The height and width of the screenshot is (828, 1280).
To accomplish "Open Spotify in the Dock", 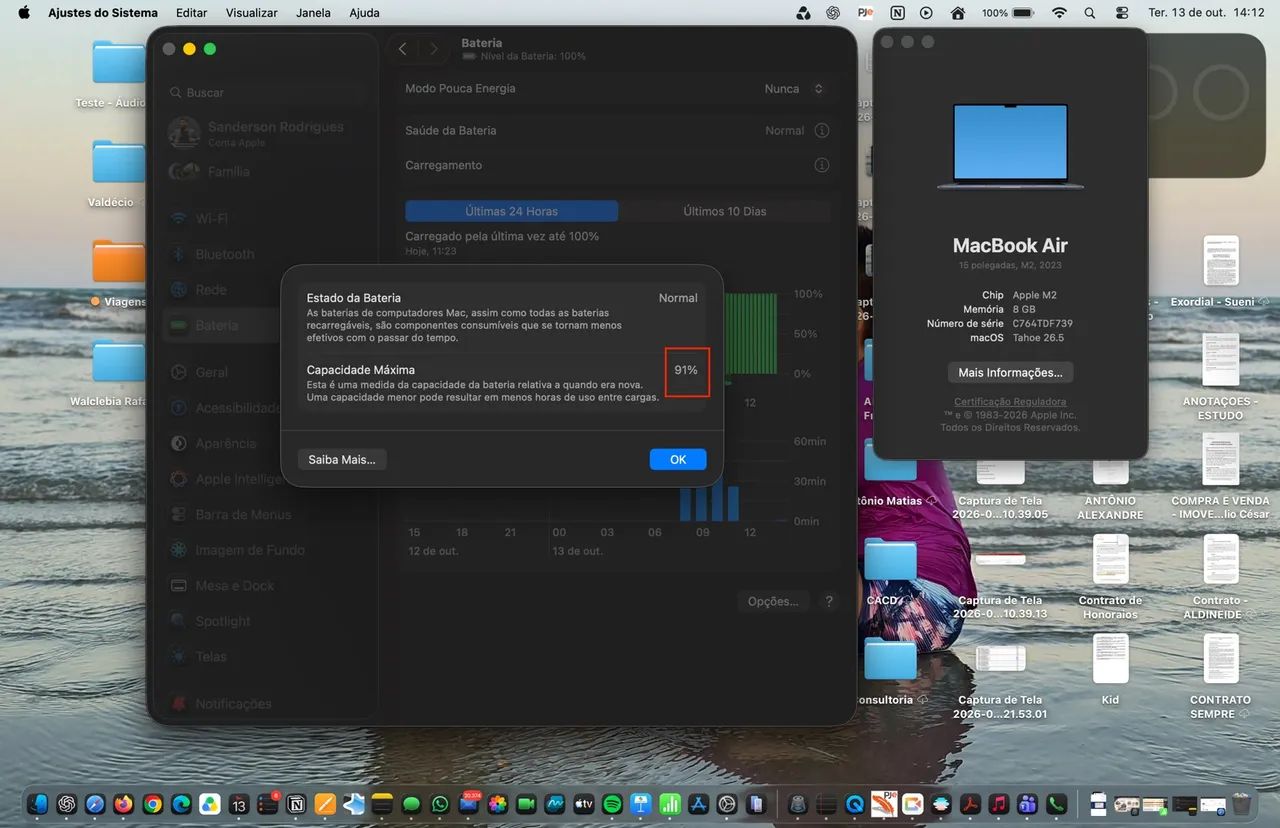I will (x=613, y=804).
